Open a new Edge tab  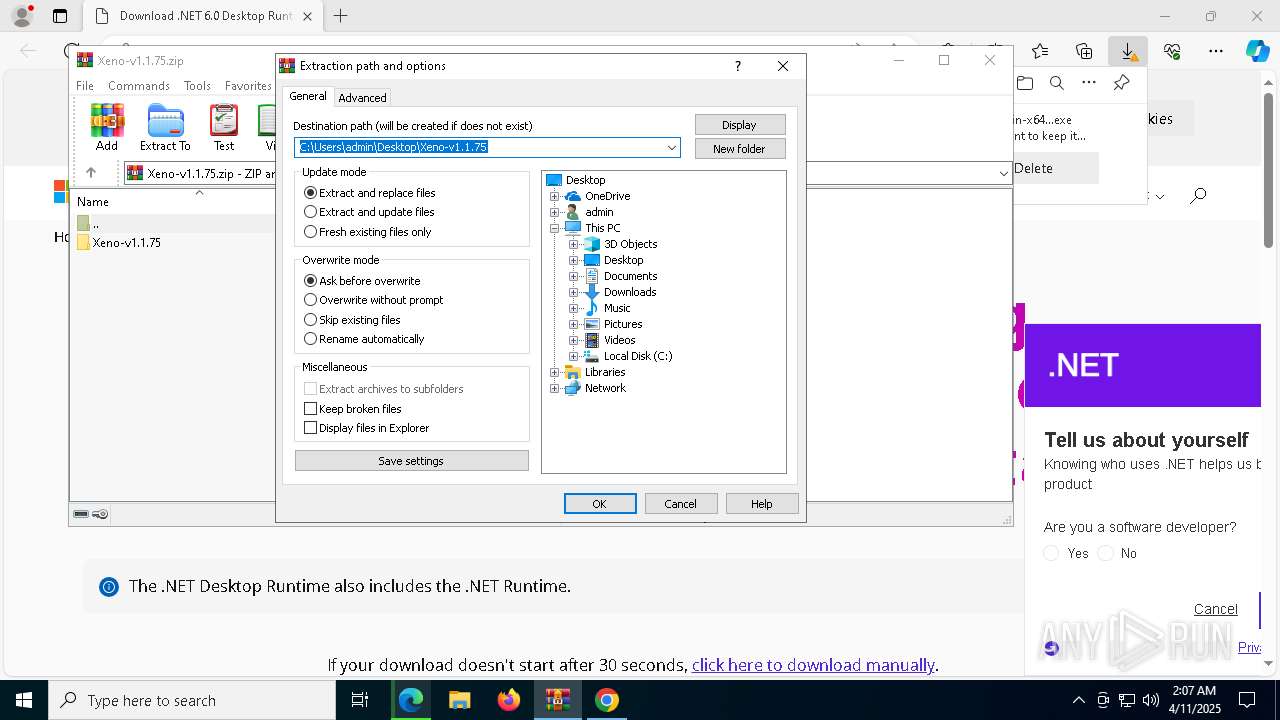coord(340,16)
